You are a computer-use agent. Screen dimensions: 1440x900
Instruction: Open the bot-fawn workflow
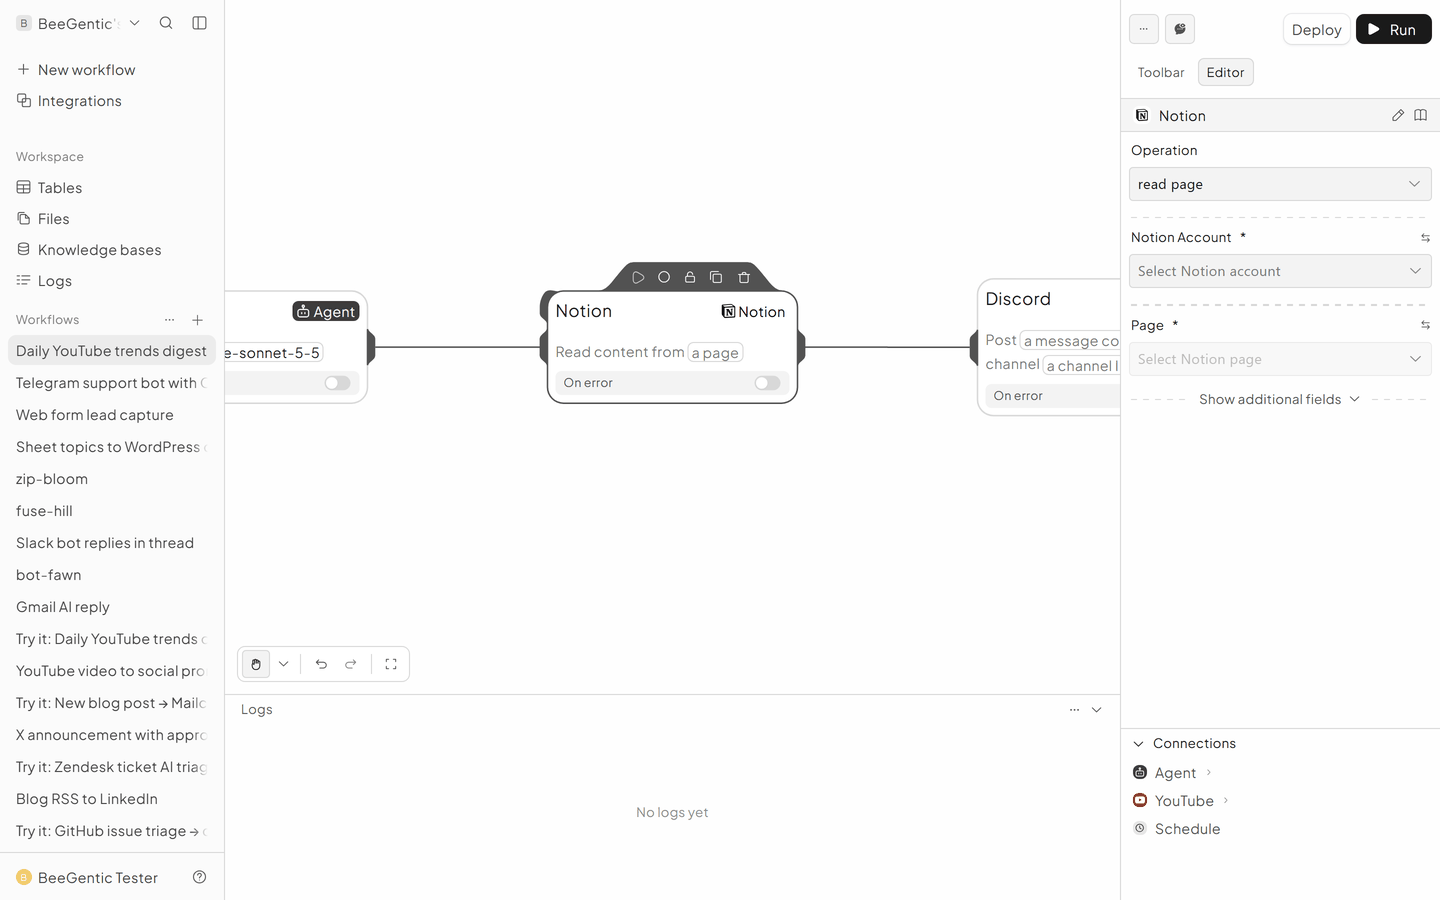coord(112,575)
